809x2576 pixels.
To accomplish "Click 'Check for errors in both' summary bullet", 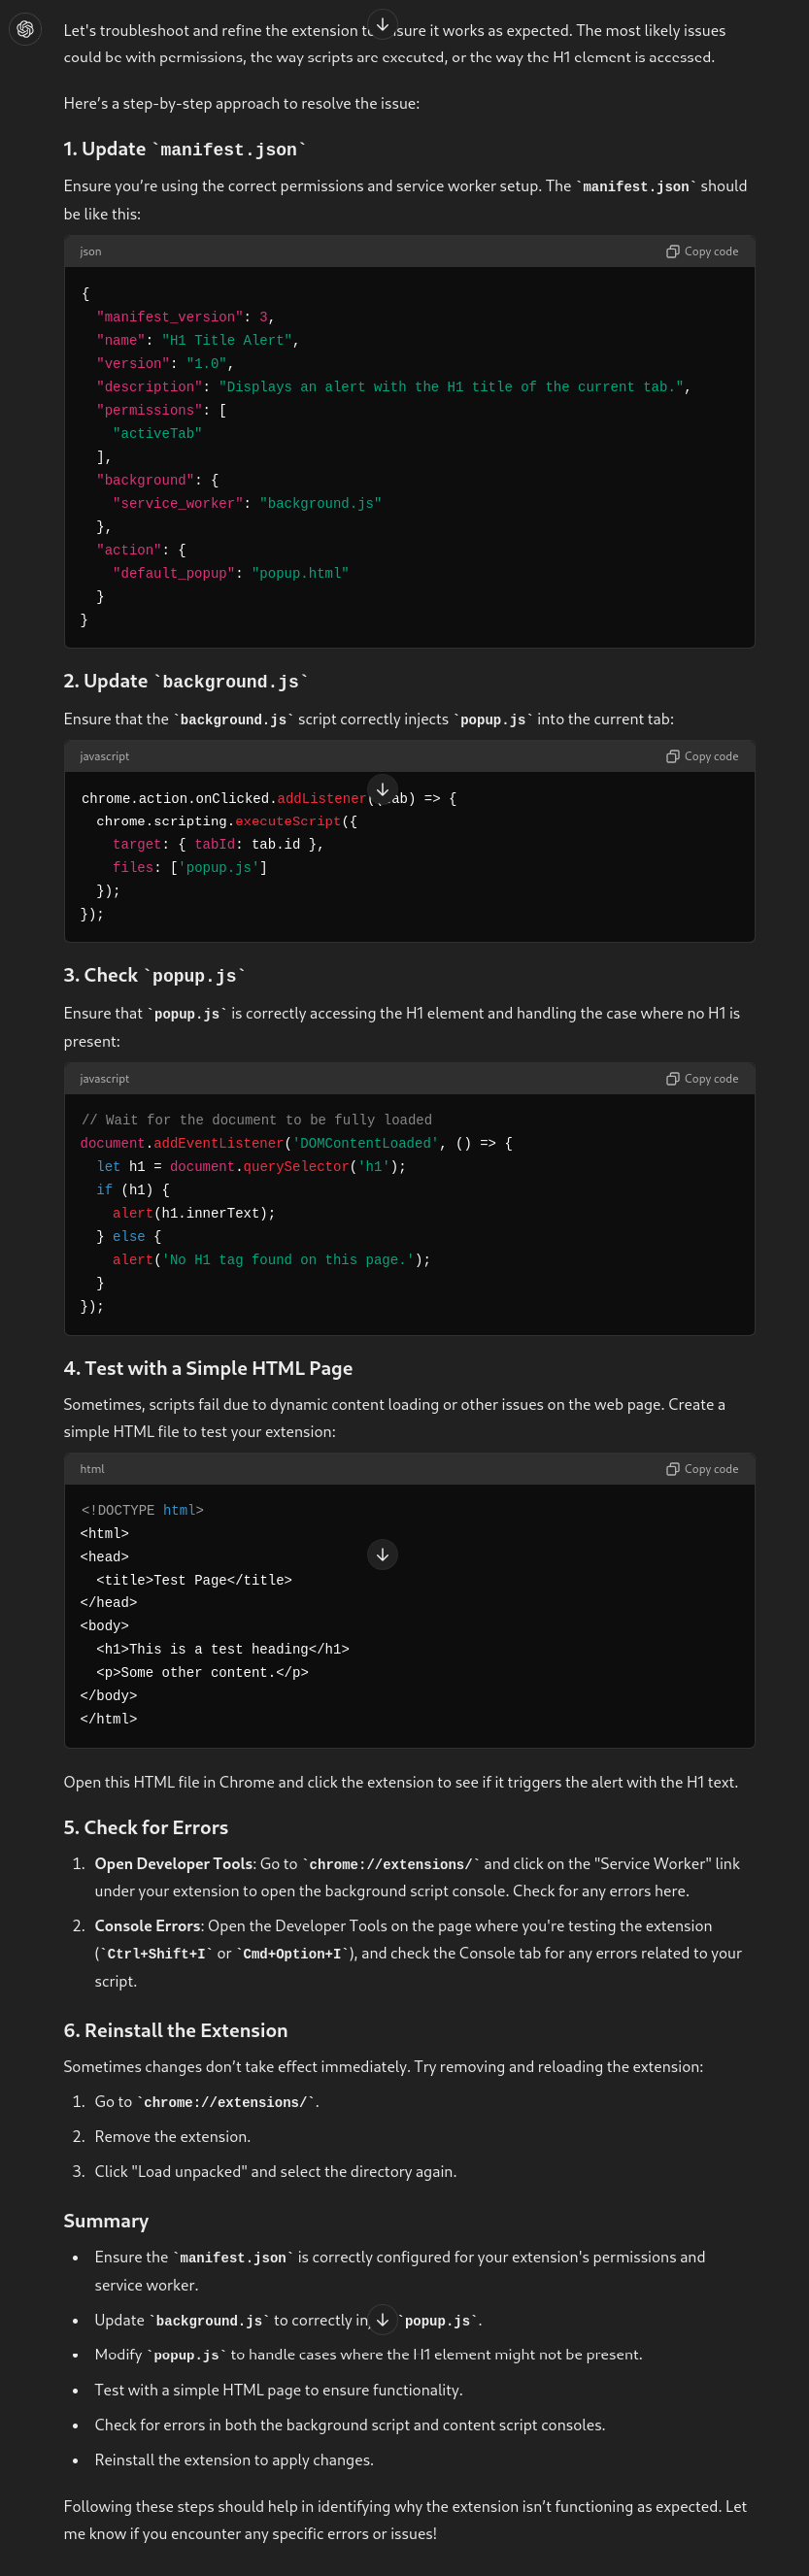I will [349, 2424].
